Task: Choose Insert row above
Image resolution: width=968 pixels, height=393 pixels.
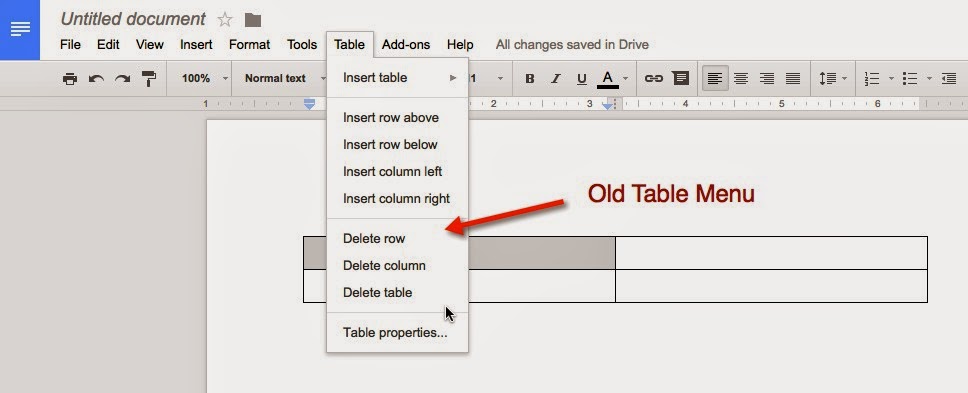Action: pos(398,117)
